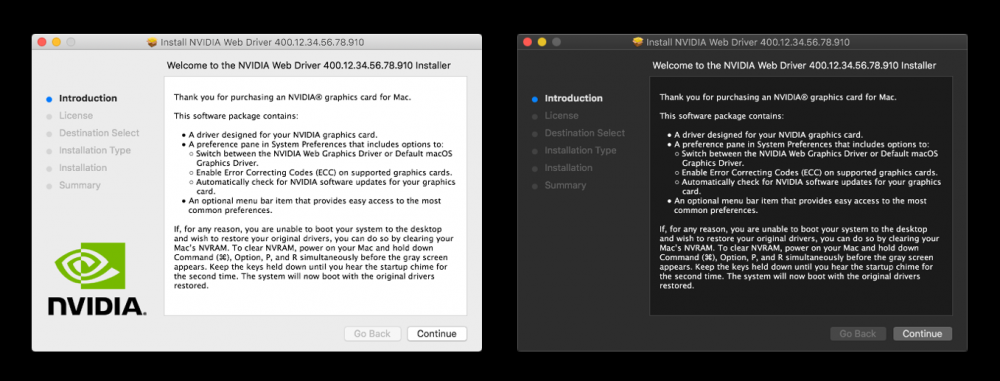
Task: Click 'An optional menu bar item' line, light window
Action: (x=313, y=201)
